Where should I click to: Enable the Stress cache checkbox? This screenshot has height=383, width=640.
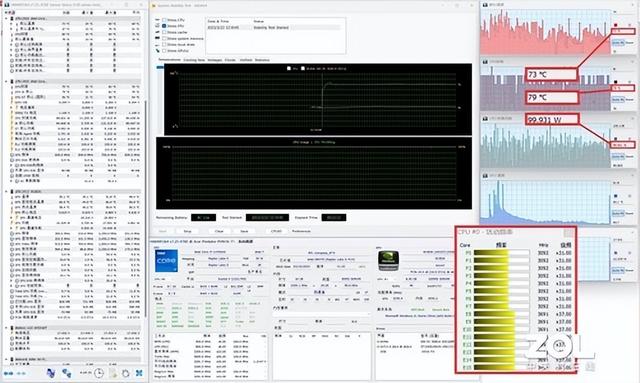[x=164, y=32]
